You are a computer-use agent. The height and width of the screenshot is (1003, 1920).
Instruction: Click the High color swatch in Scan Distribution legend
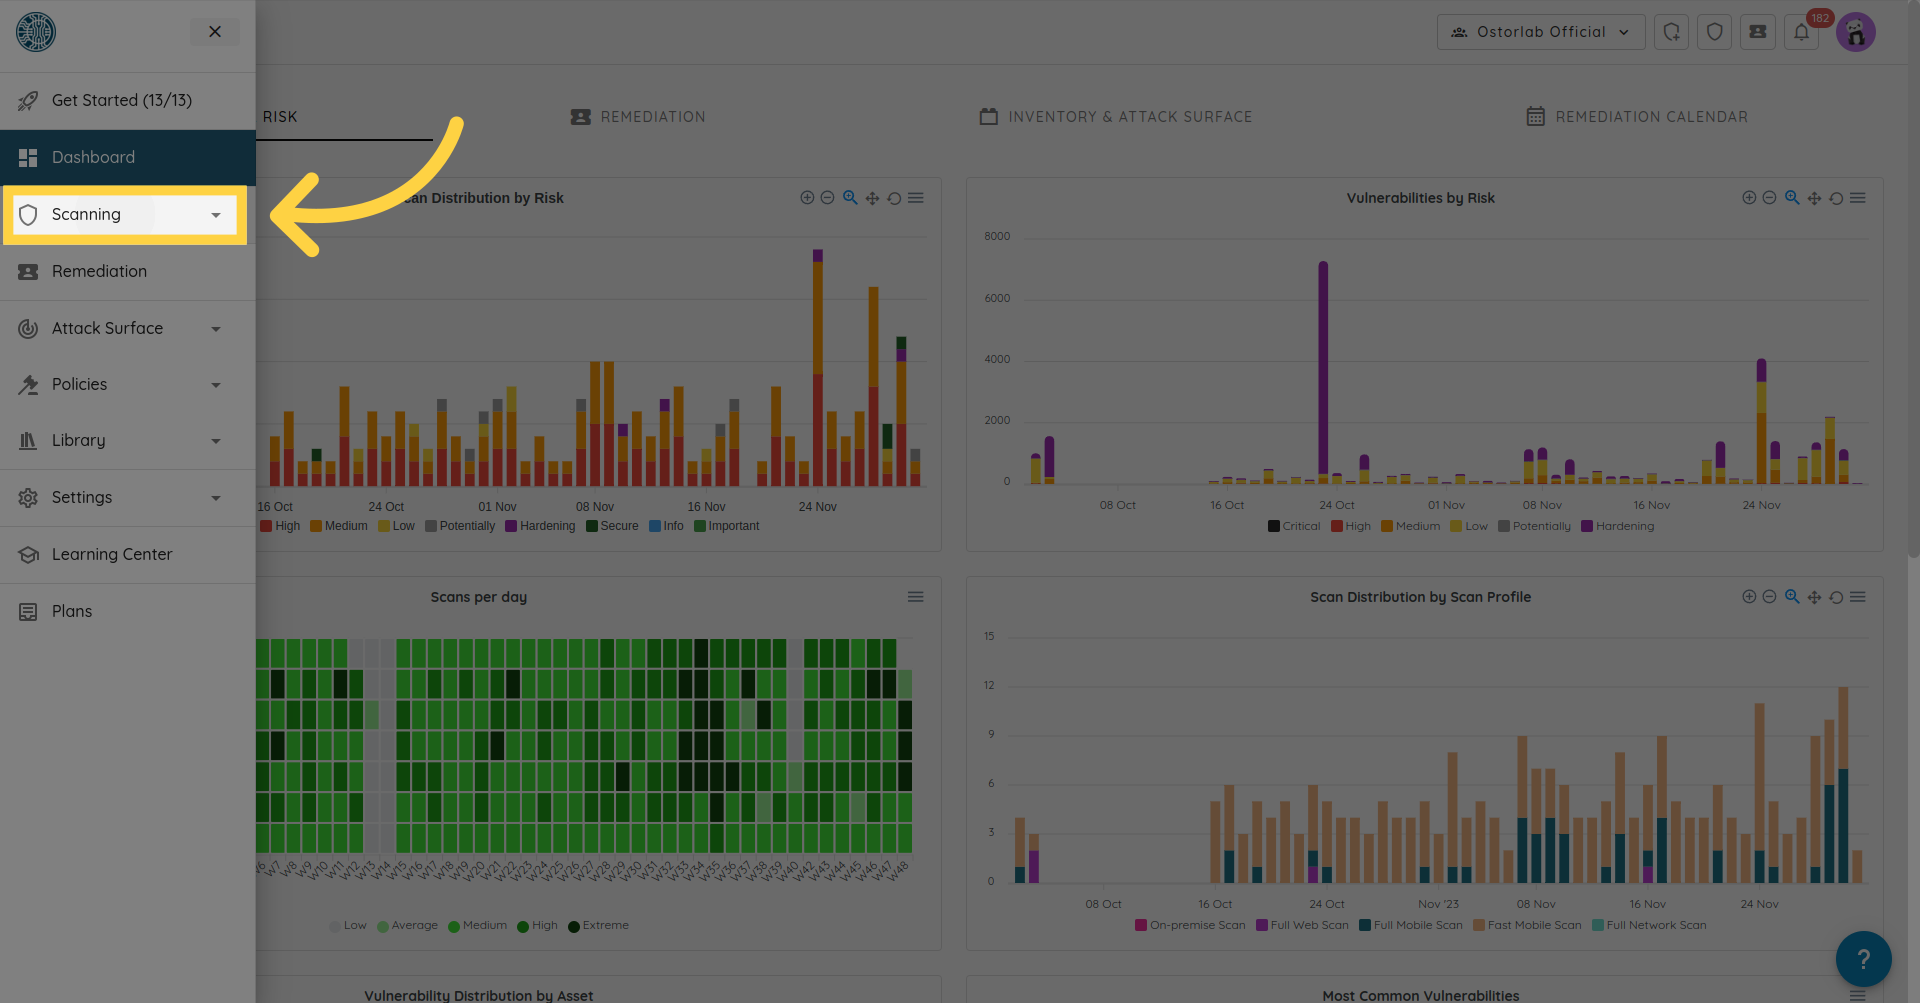click(266, 526)
